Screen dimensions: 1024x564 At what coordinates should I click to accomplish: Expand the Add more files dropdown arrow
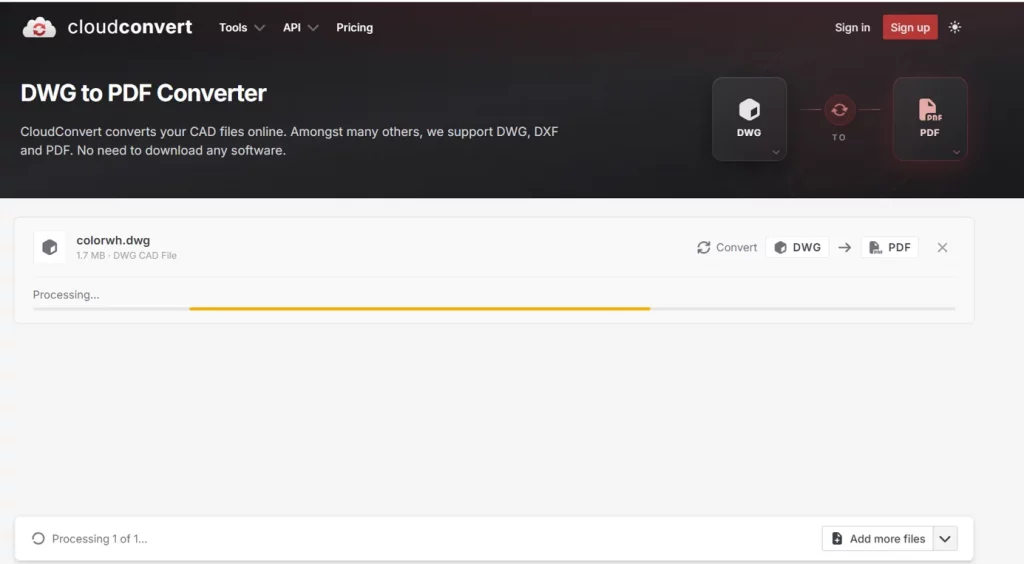[x=945, y=539]
